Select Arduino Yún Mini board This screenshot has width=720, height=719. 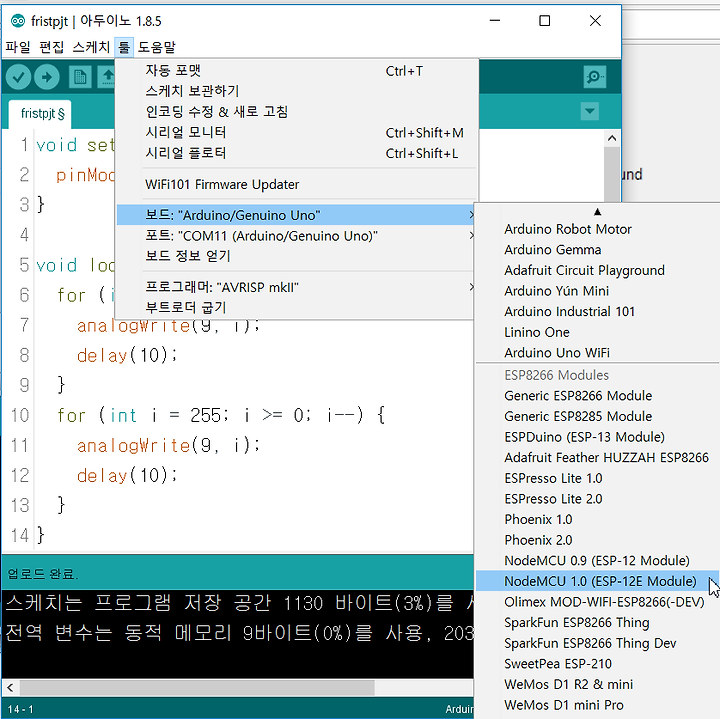click(598, 291)
